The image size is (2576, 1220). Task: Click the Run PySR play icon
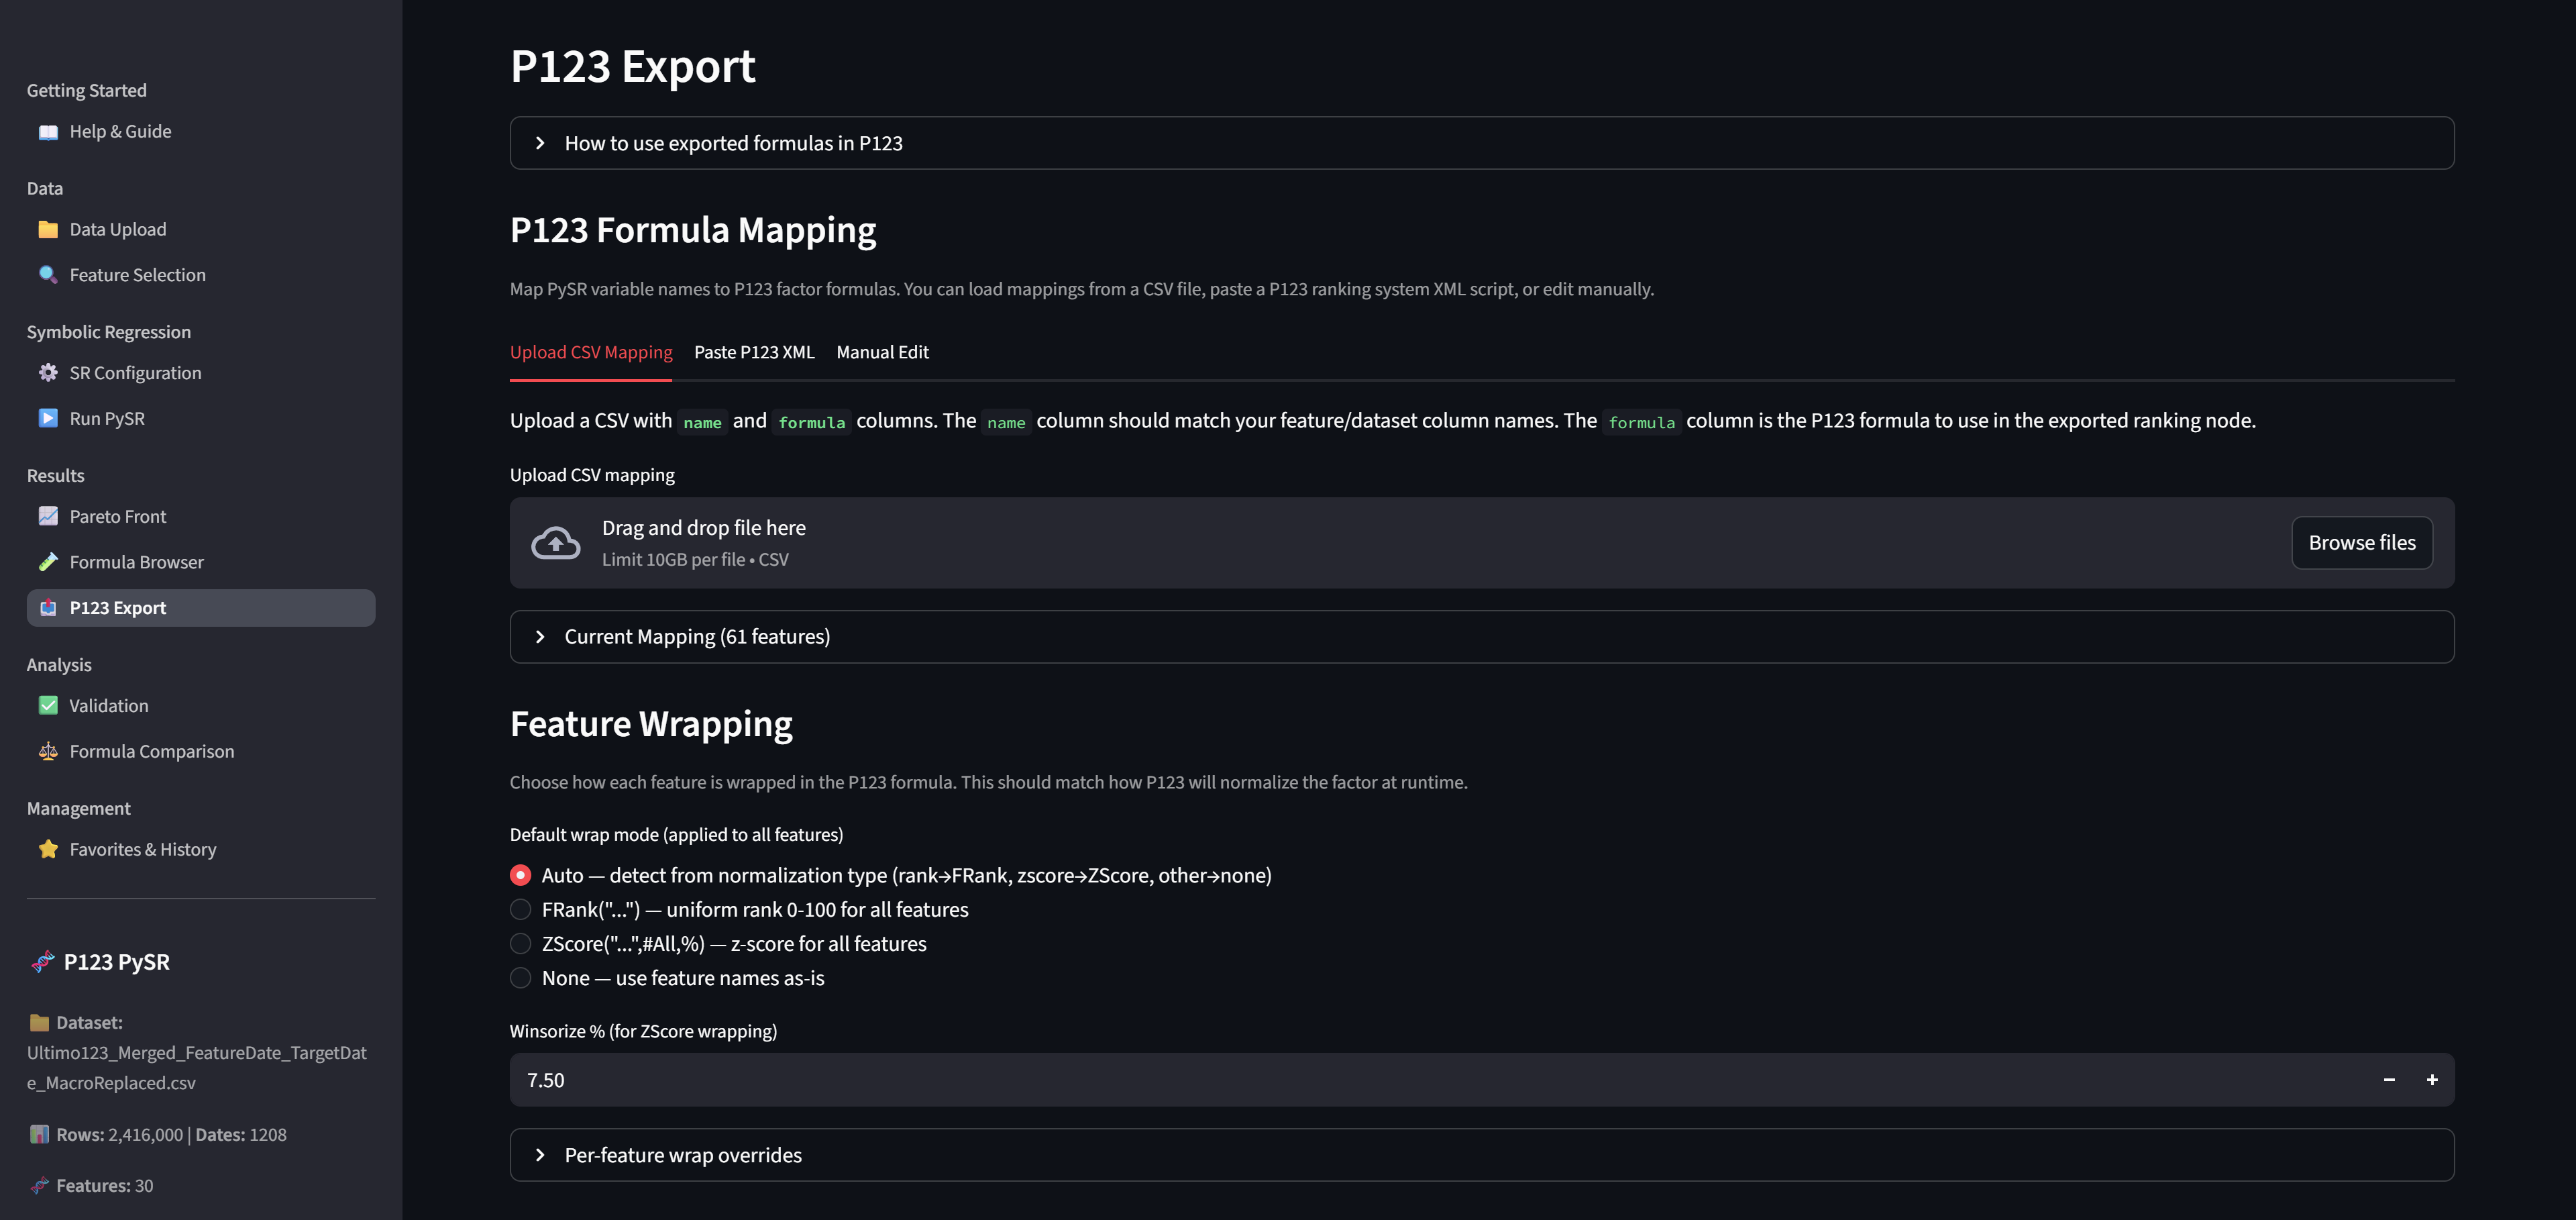(x=48, y=418)
